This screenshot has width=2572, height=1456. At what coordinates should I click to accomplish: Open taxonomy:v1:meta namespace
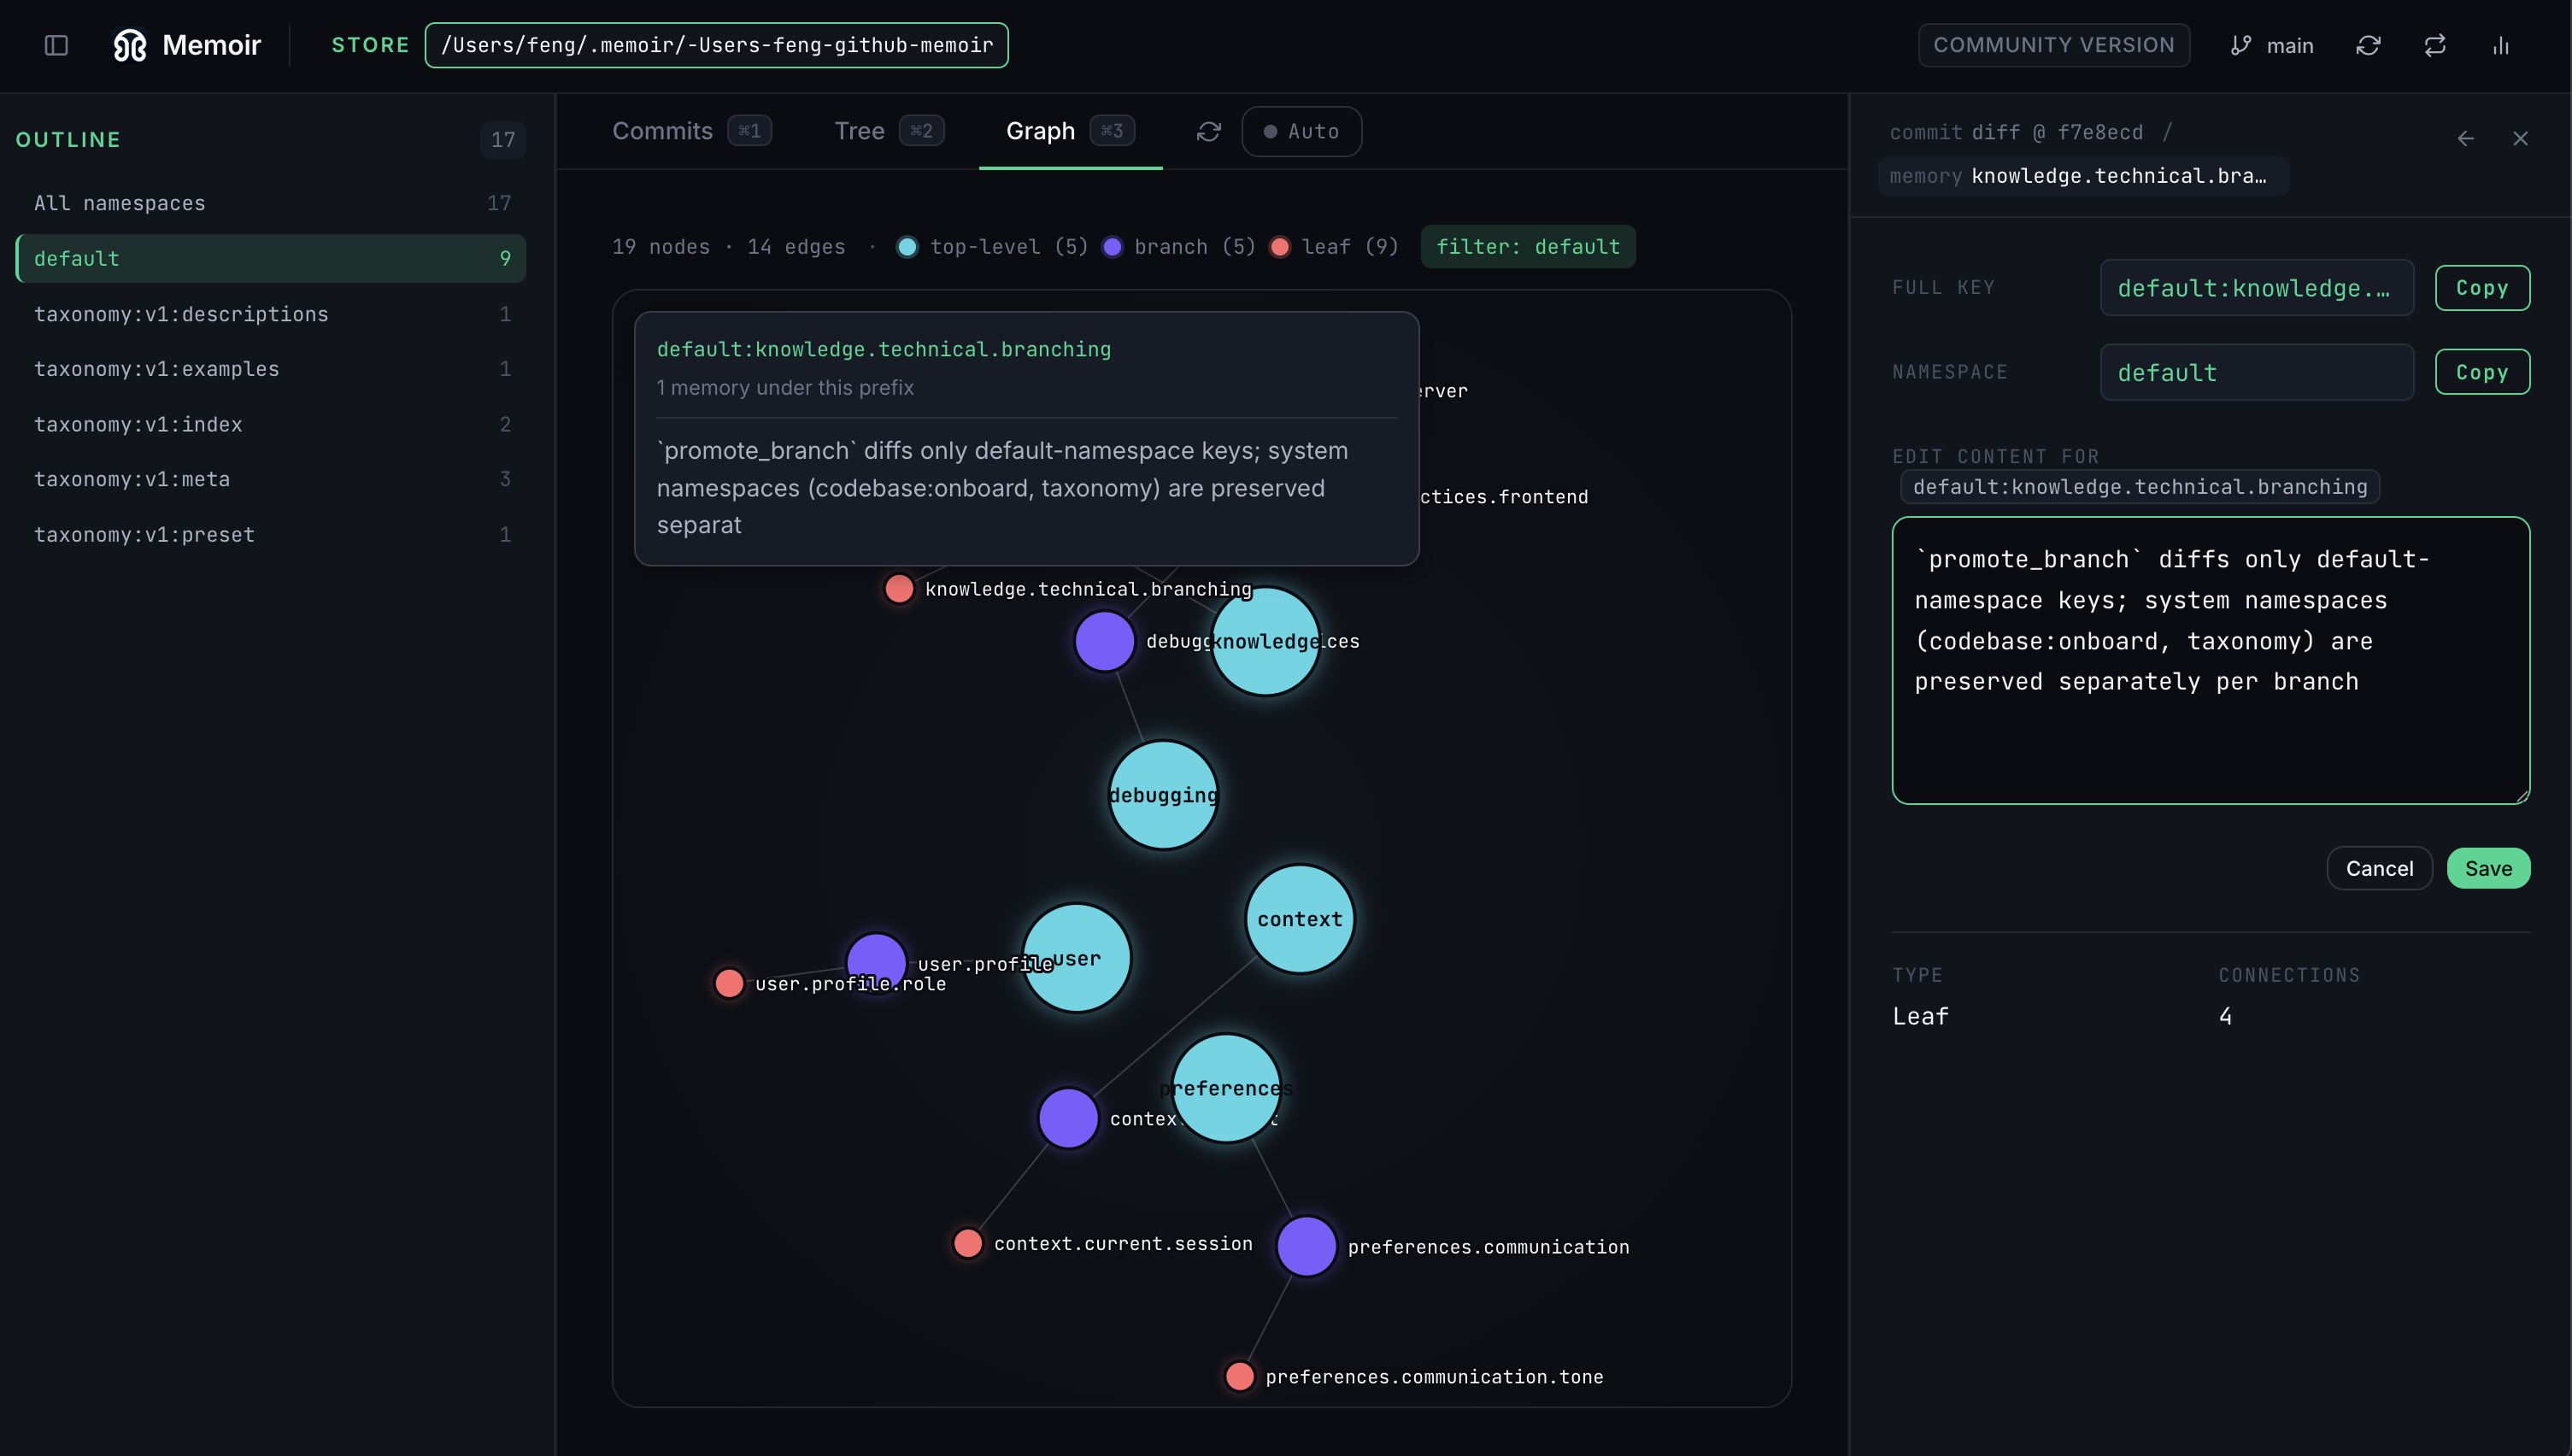point(271,479)
